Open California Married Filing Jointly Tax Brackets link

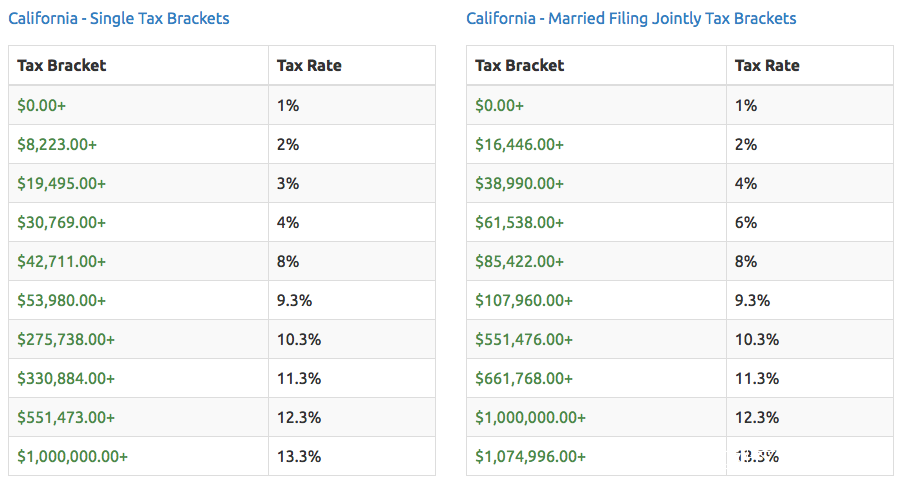click(x=631, y=18)
